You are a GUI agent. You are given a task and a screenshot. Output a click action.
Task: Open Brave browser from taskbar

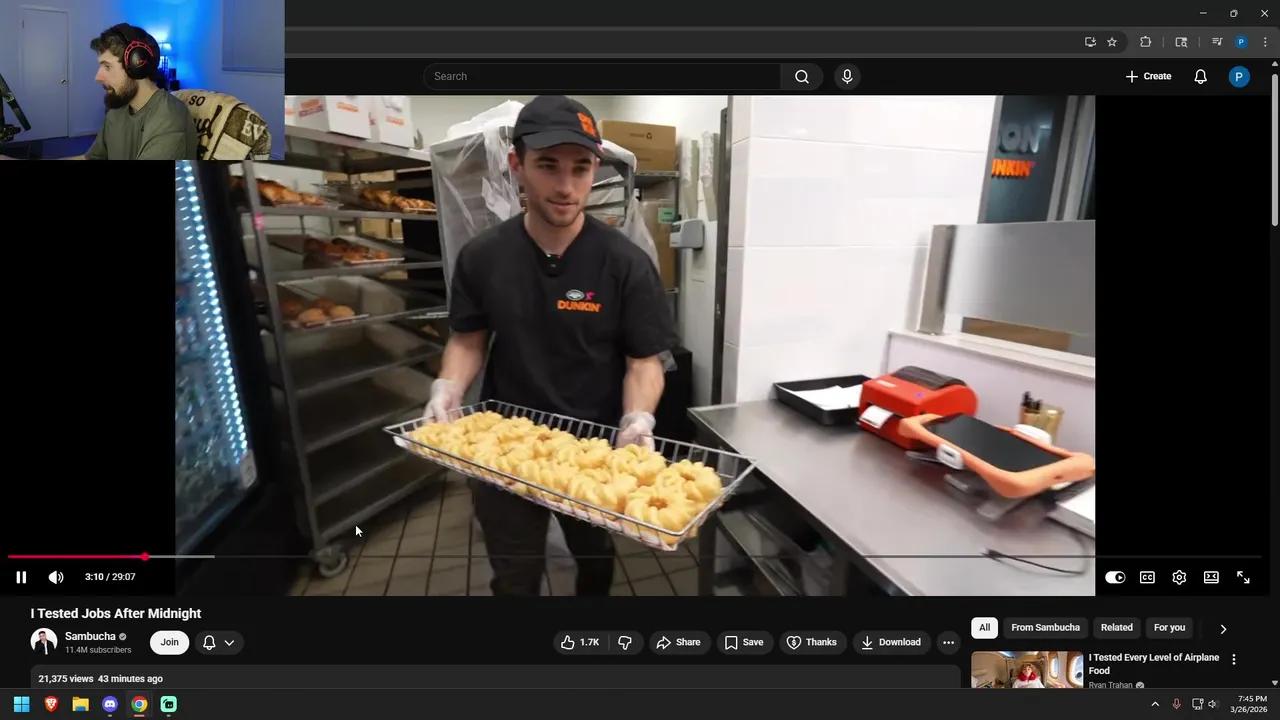coord(51,704)
